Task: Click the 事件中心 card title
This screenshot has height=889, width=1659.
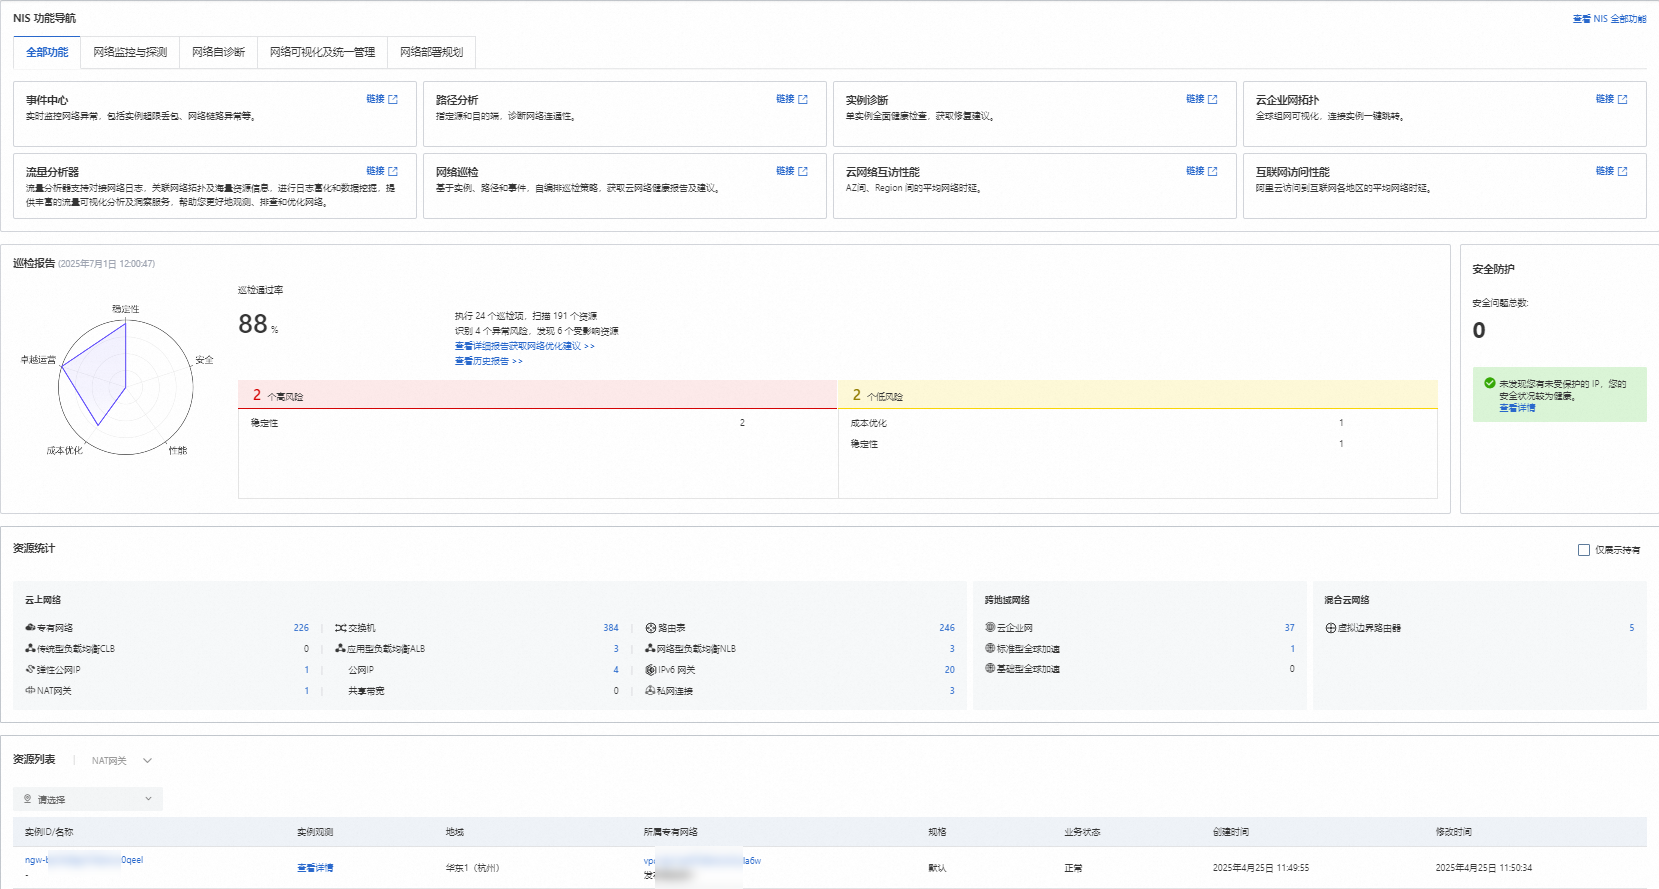Action: point(47,100)
